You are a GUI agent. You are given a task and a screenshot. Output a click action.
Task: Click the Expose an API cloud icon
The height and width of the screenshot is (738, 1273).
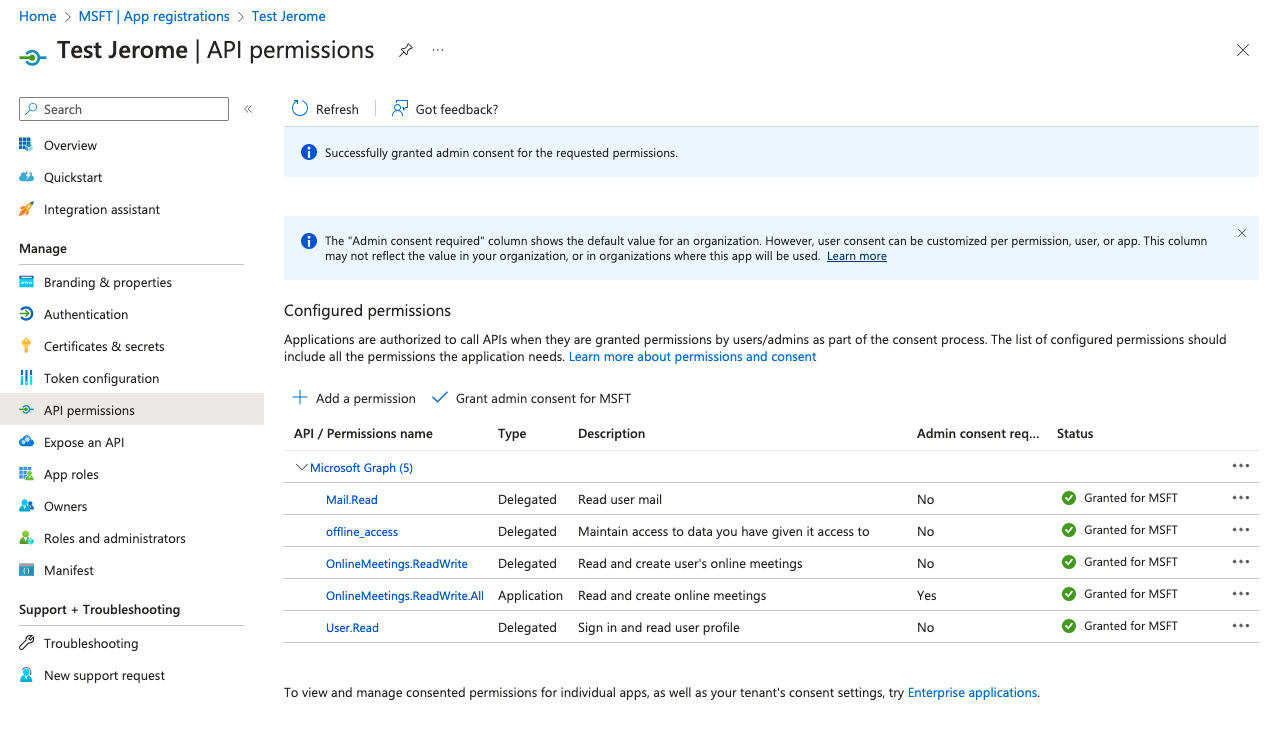pyautogui.click(x=27, y=442)
